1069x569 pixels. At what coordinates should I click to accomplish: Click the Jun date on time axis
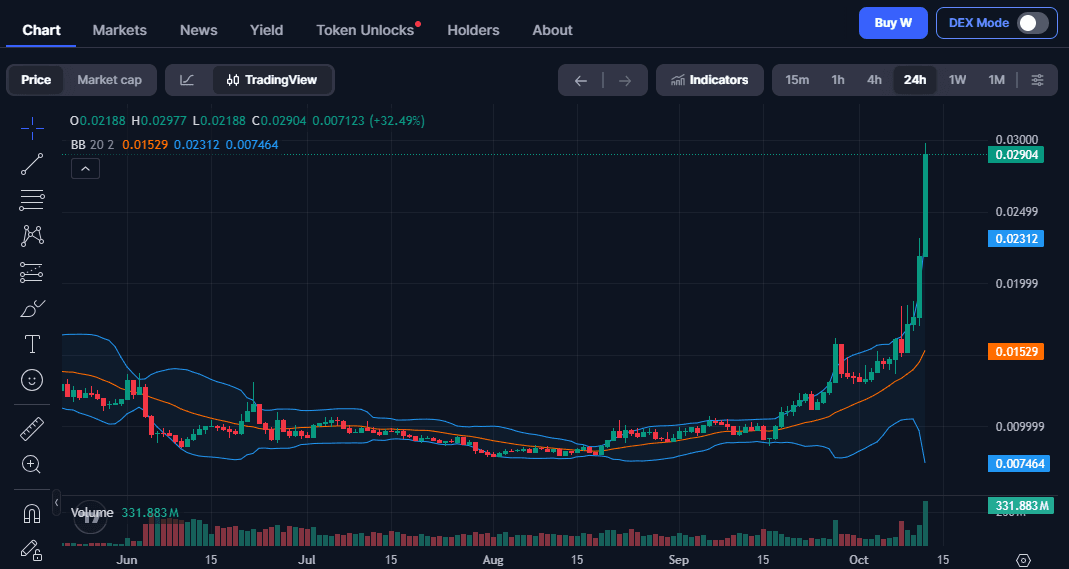pyautogui.click(x=127, y=560)
